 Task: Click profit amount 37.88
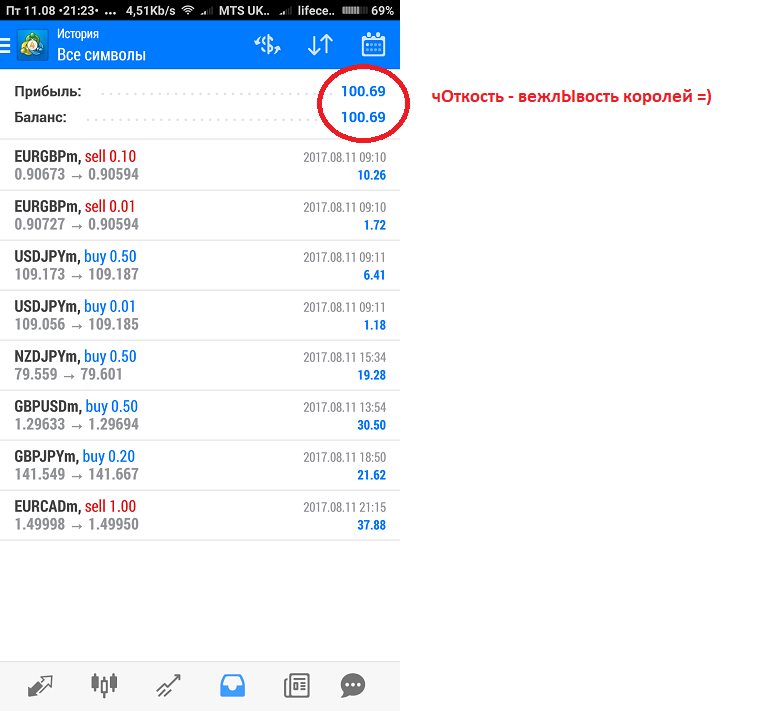(372, 525)
